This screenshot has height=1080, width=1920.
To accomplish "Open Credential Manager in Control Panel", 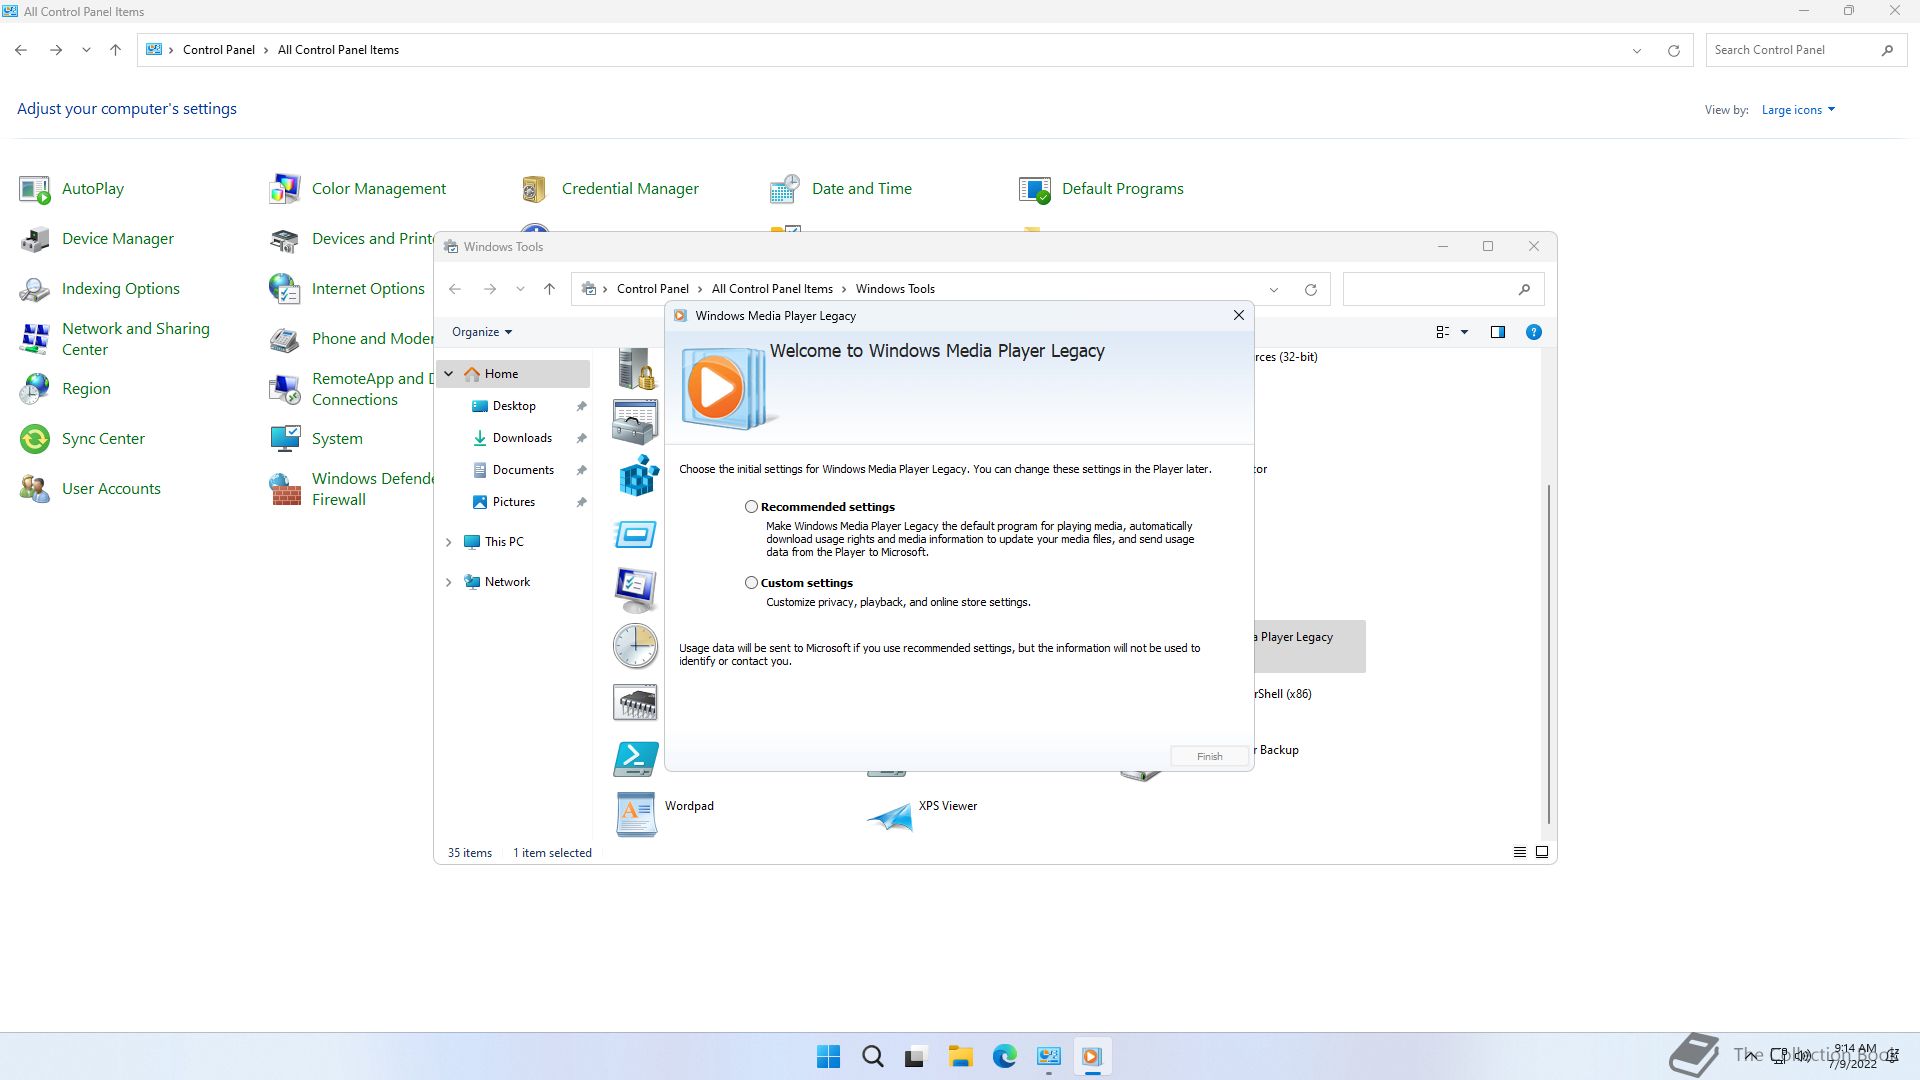I will 630,189.
